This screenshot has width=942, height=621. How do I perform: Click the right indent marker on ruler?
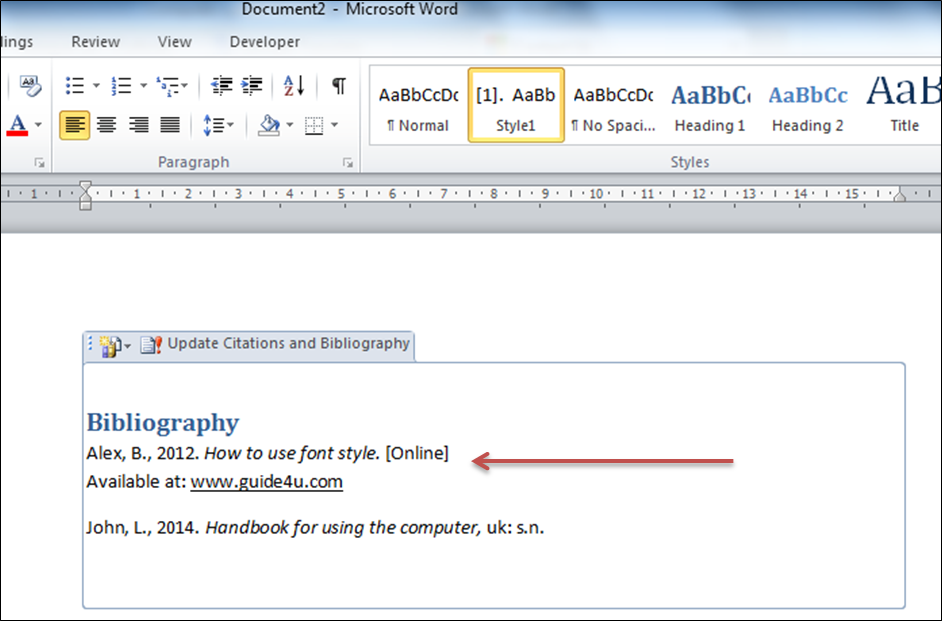899,194
